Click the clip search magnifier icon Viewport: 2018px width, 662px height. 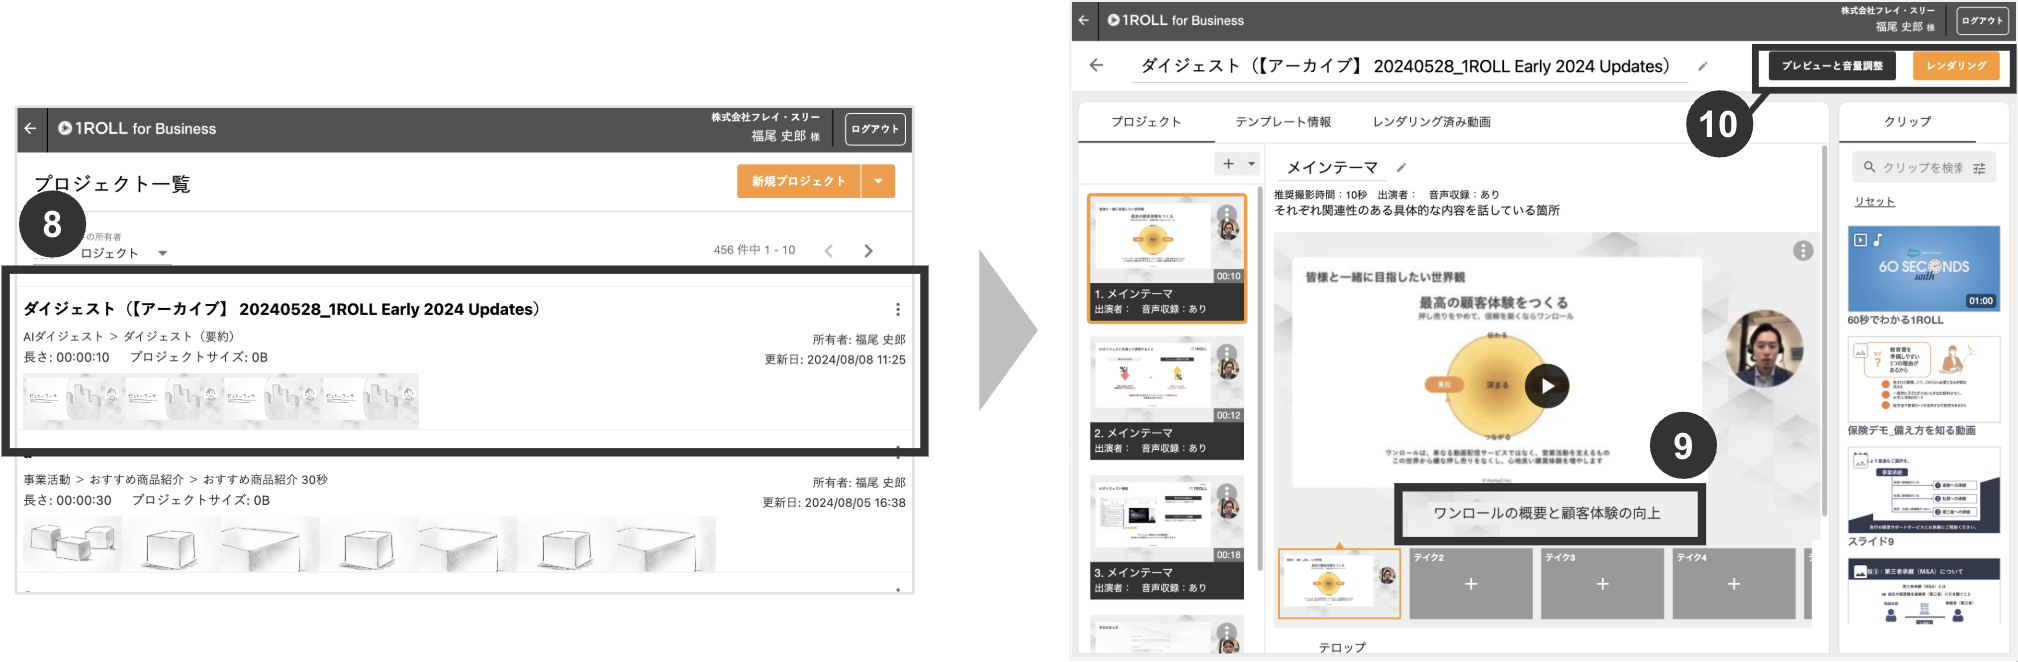tap(1869, 167)
